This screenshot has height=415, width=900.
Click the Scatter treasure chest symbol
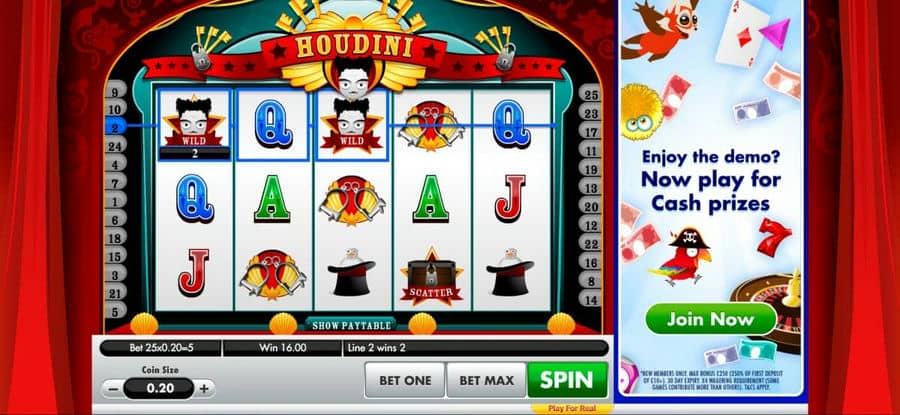[431, 276]
